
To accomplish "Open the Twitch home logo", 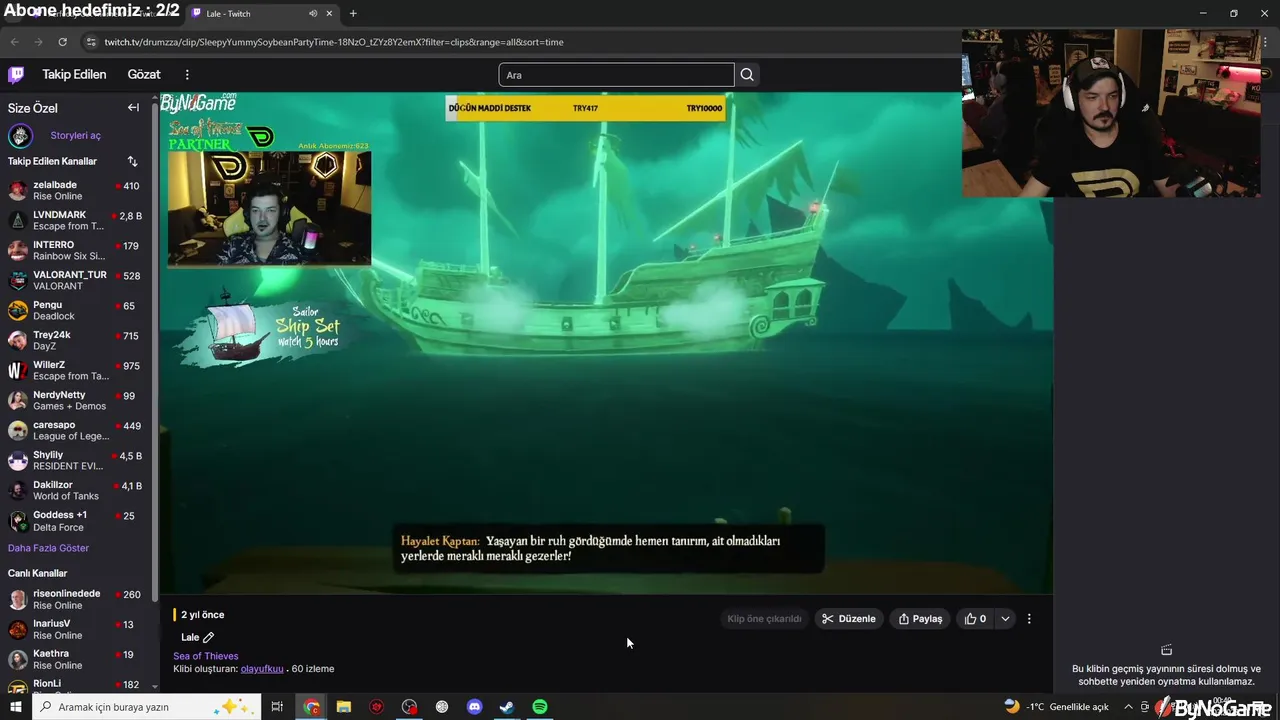I will tap(16, 75).
